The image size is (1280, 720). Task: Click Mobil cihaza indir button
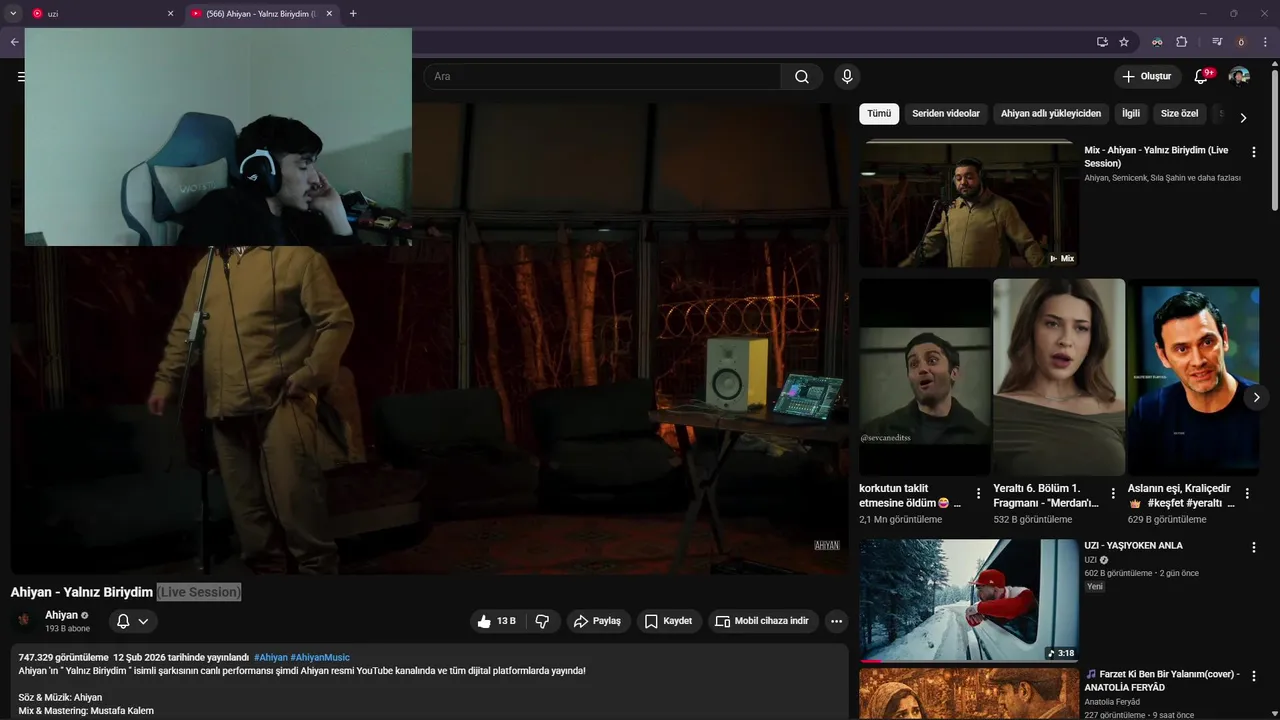click(x=762, y=621)
